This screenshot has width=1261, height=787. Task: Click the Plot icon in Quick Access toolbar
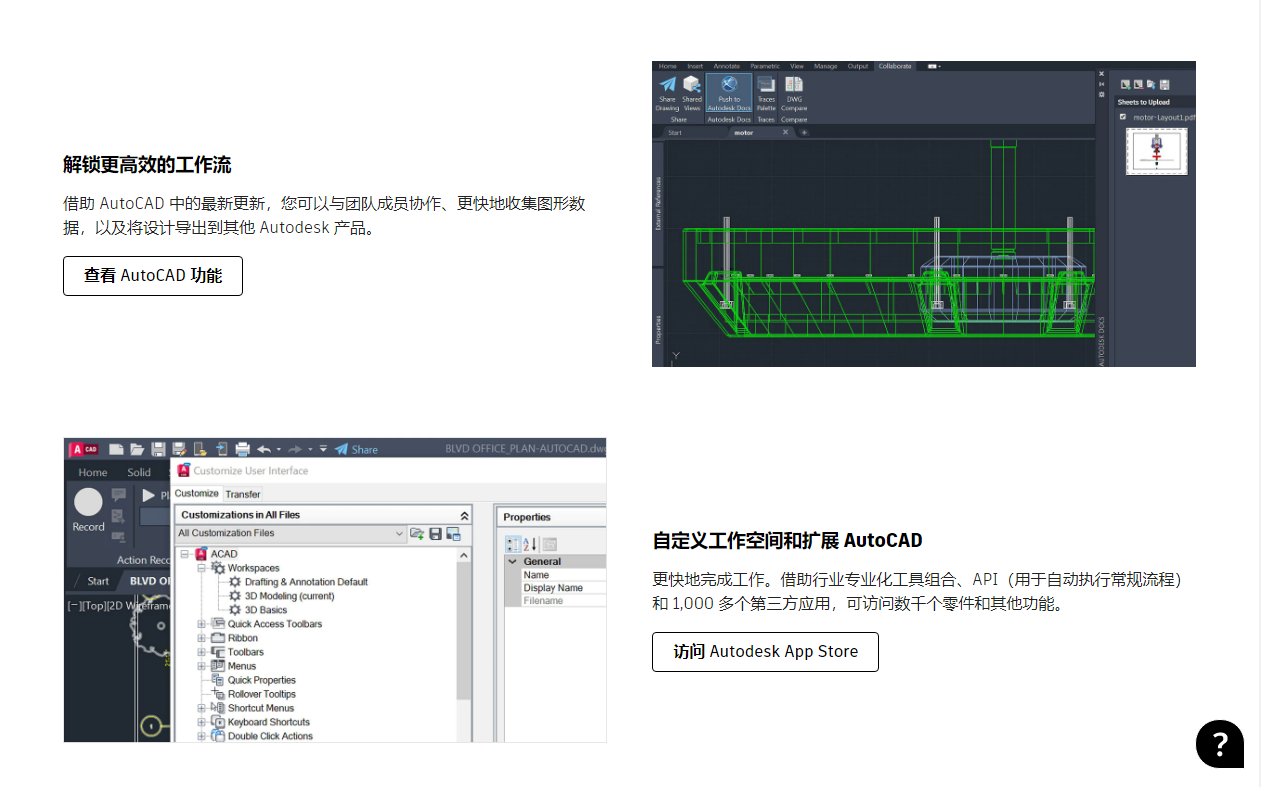[x=243, y=449]
